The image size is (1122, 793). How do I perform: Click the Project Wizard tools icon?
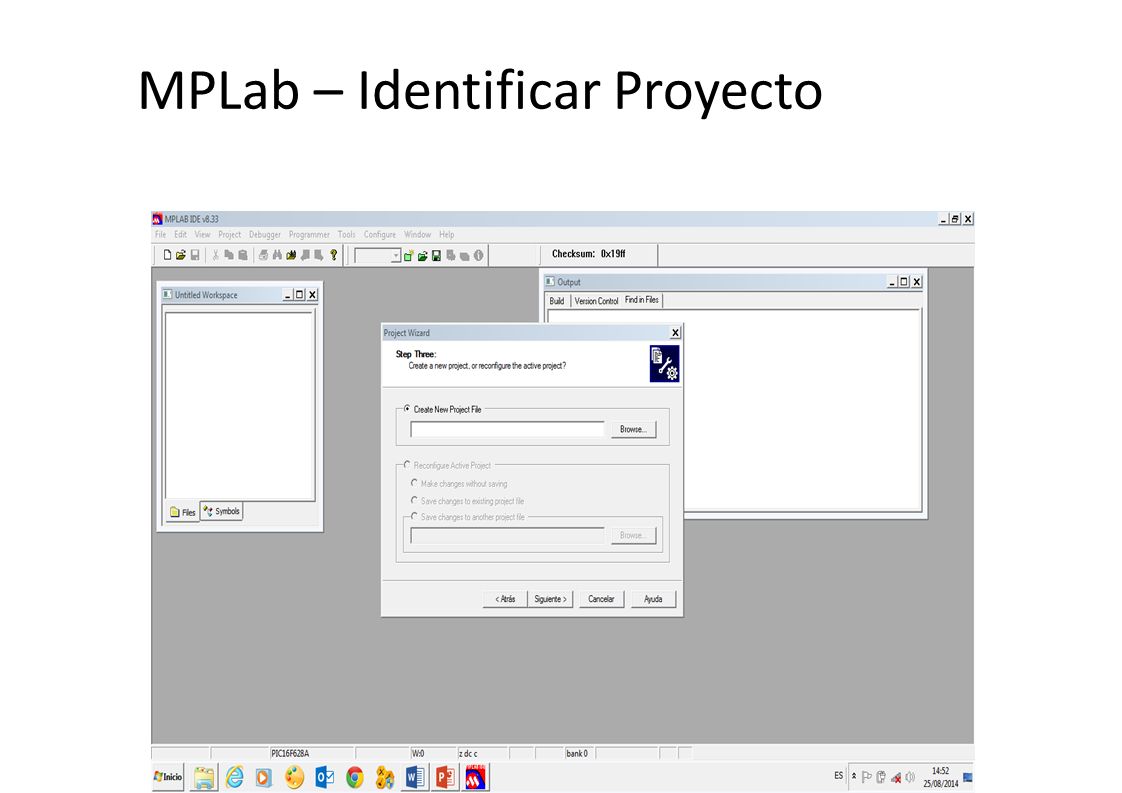coord(664,364)
